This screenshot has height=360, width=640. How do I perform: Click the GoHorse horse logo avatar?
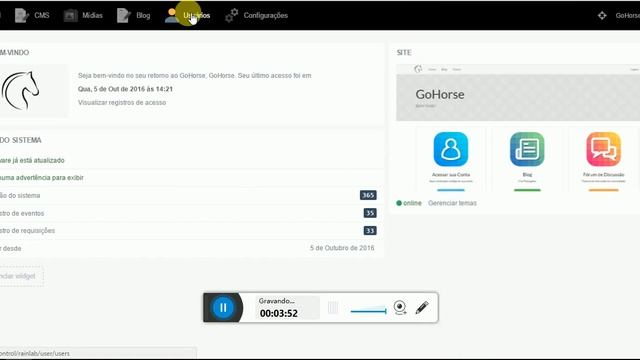tap(20, 91)
